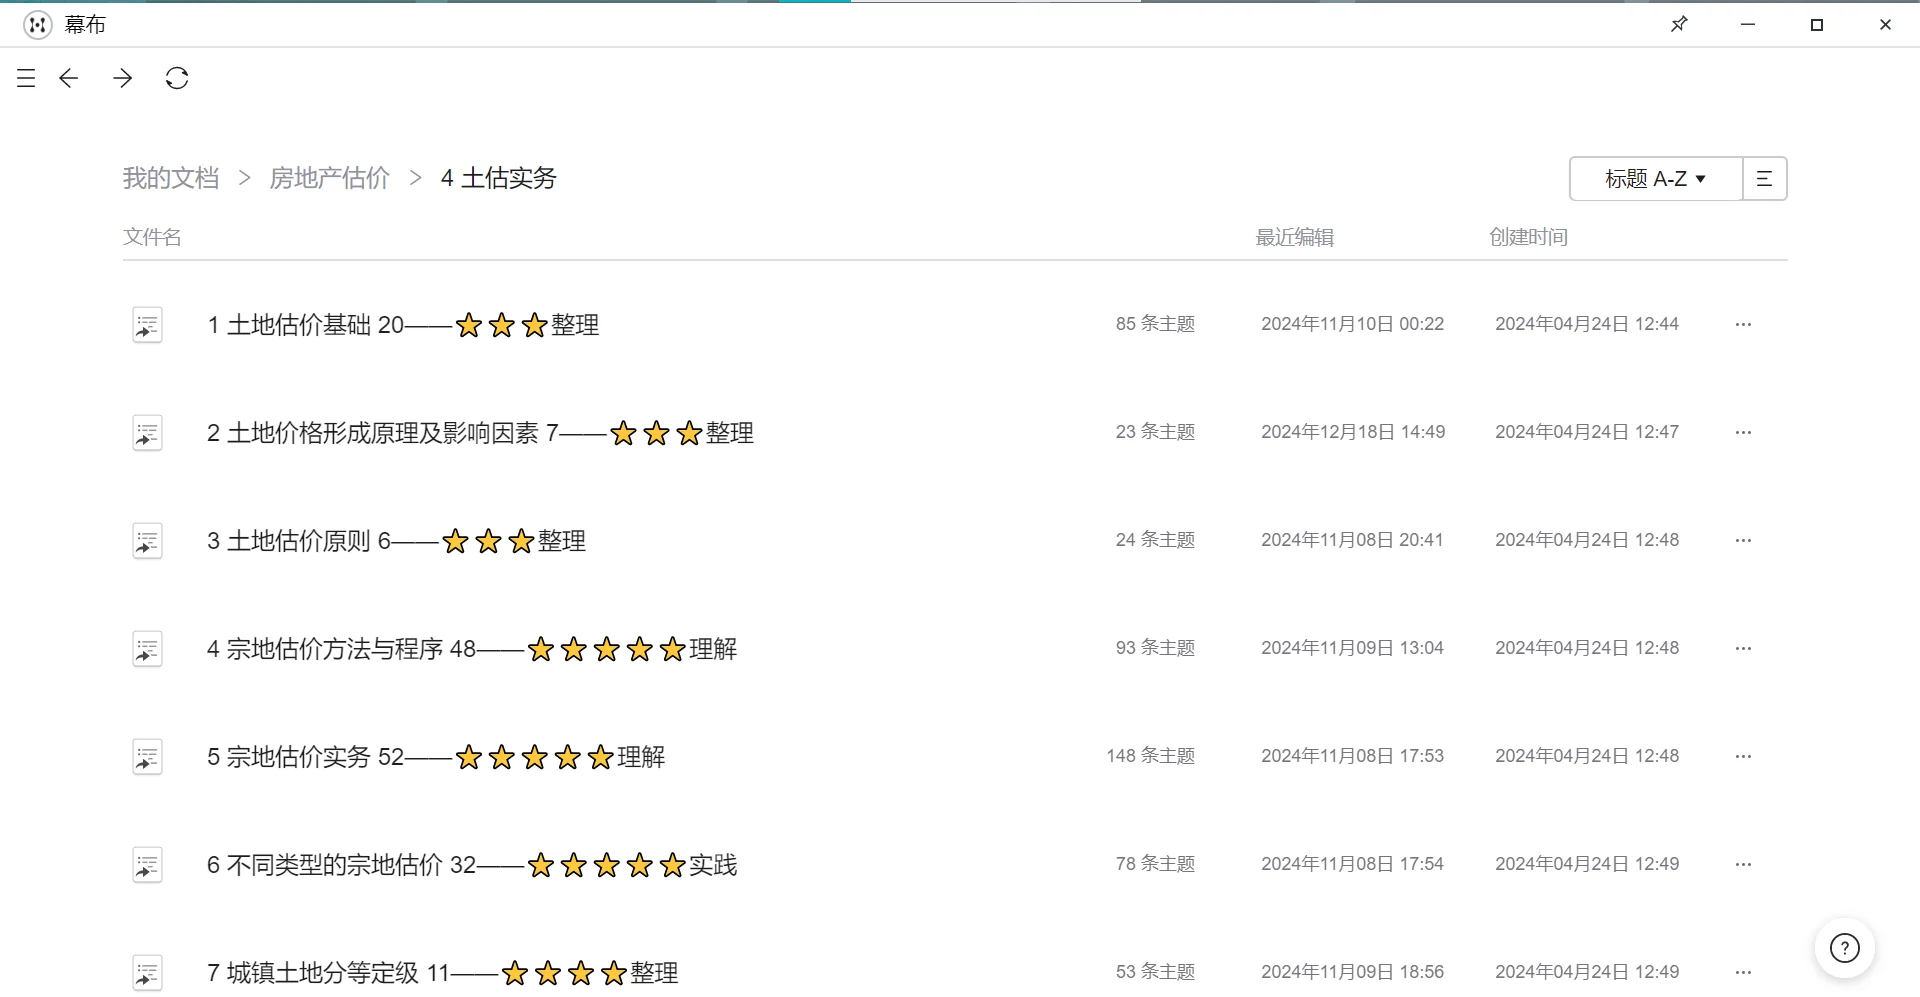Click the 53 条主题 count

pyautogui.click(x=1156, y=972)
